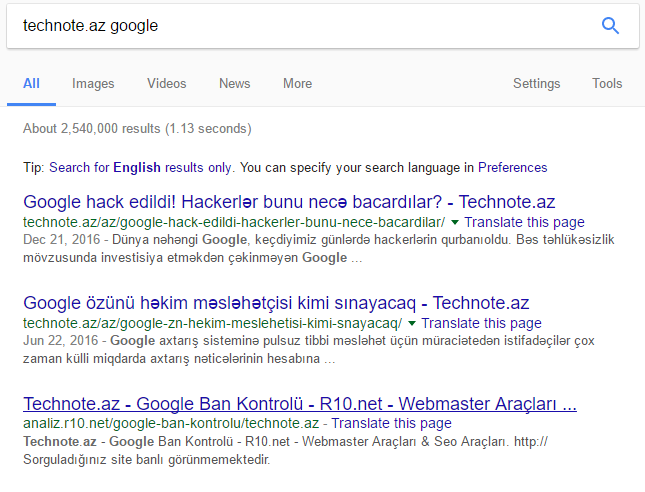The image size is (645, 492).
Task: Expand dropdown arrow beside hekim-meslehetisi URL
Action: tap(412, 324)
